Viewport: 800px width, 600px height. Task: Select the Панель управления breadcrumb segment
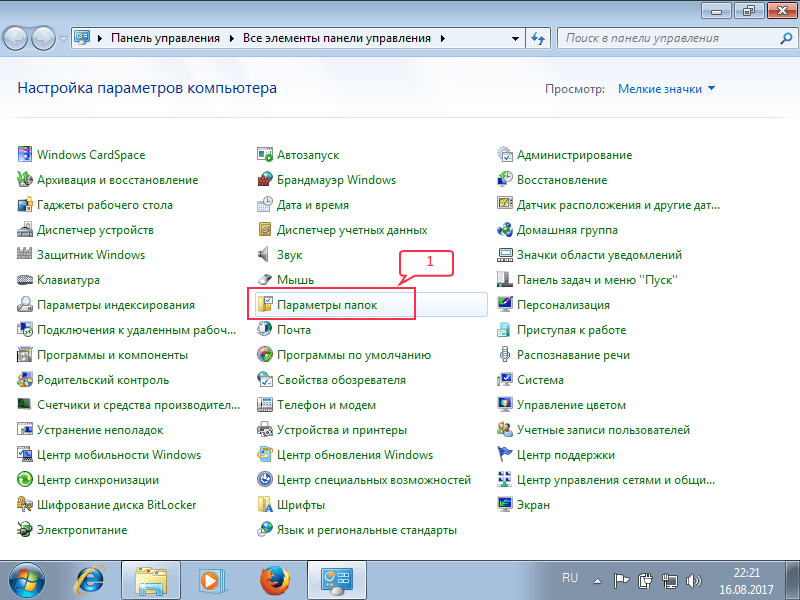pos(165,38)
